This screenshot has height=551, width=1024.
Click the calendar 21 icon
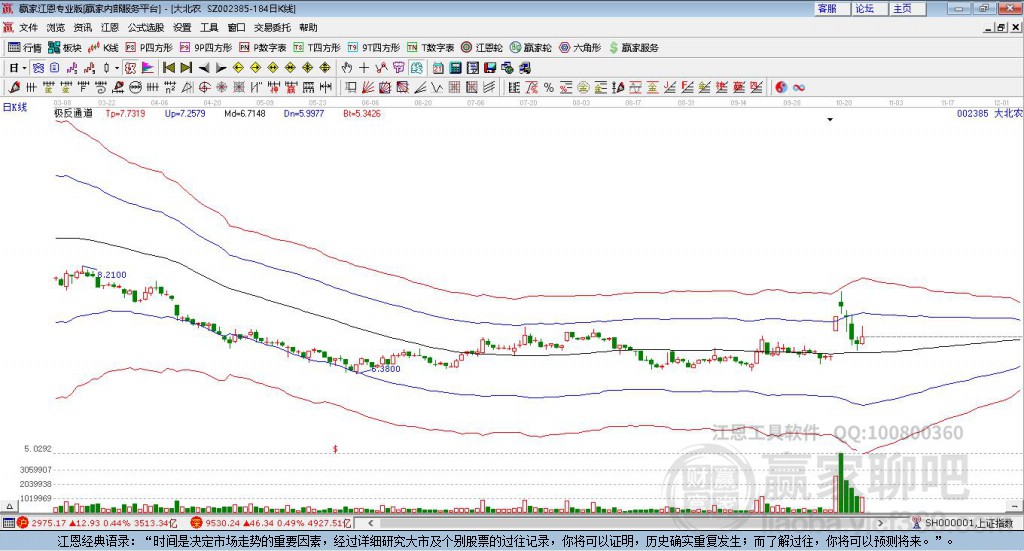438,68
